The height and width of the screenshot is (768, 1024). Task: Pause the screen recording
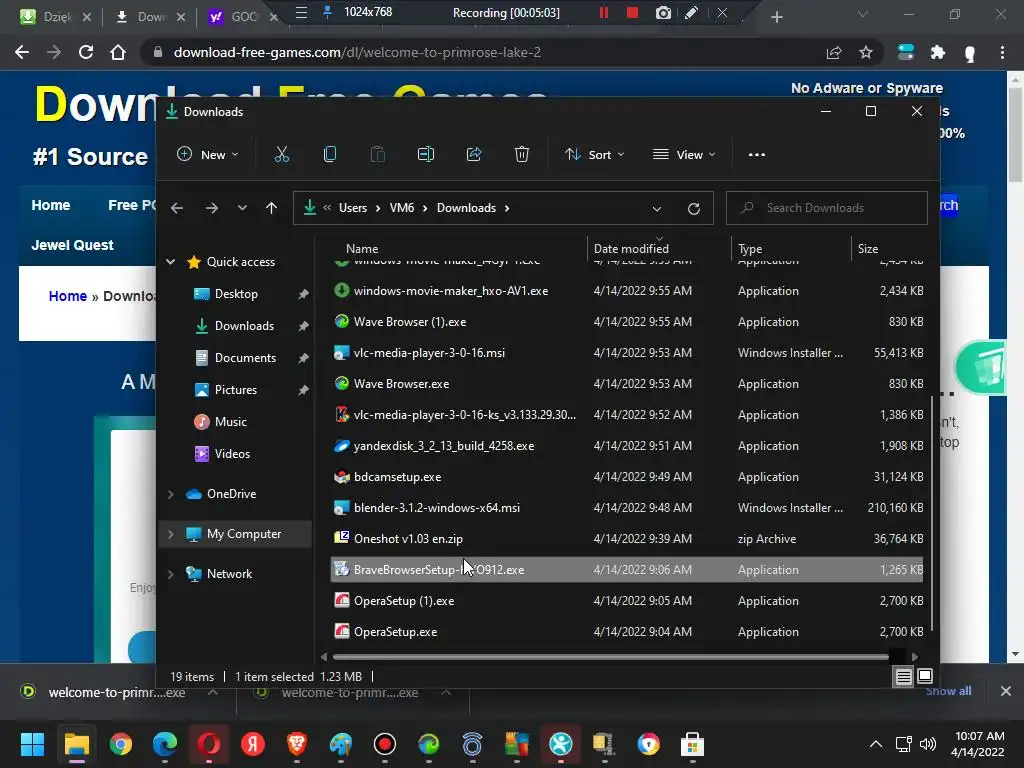[x=604, y=13]
